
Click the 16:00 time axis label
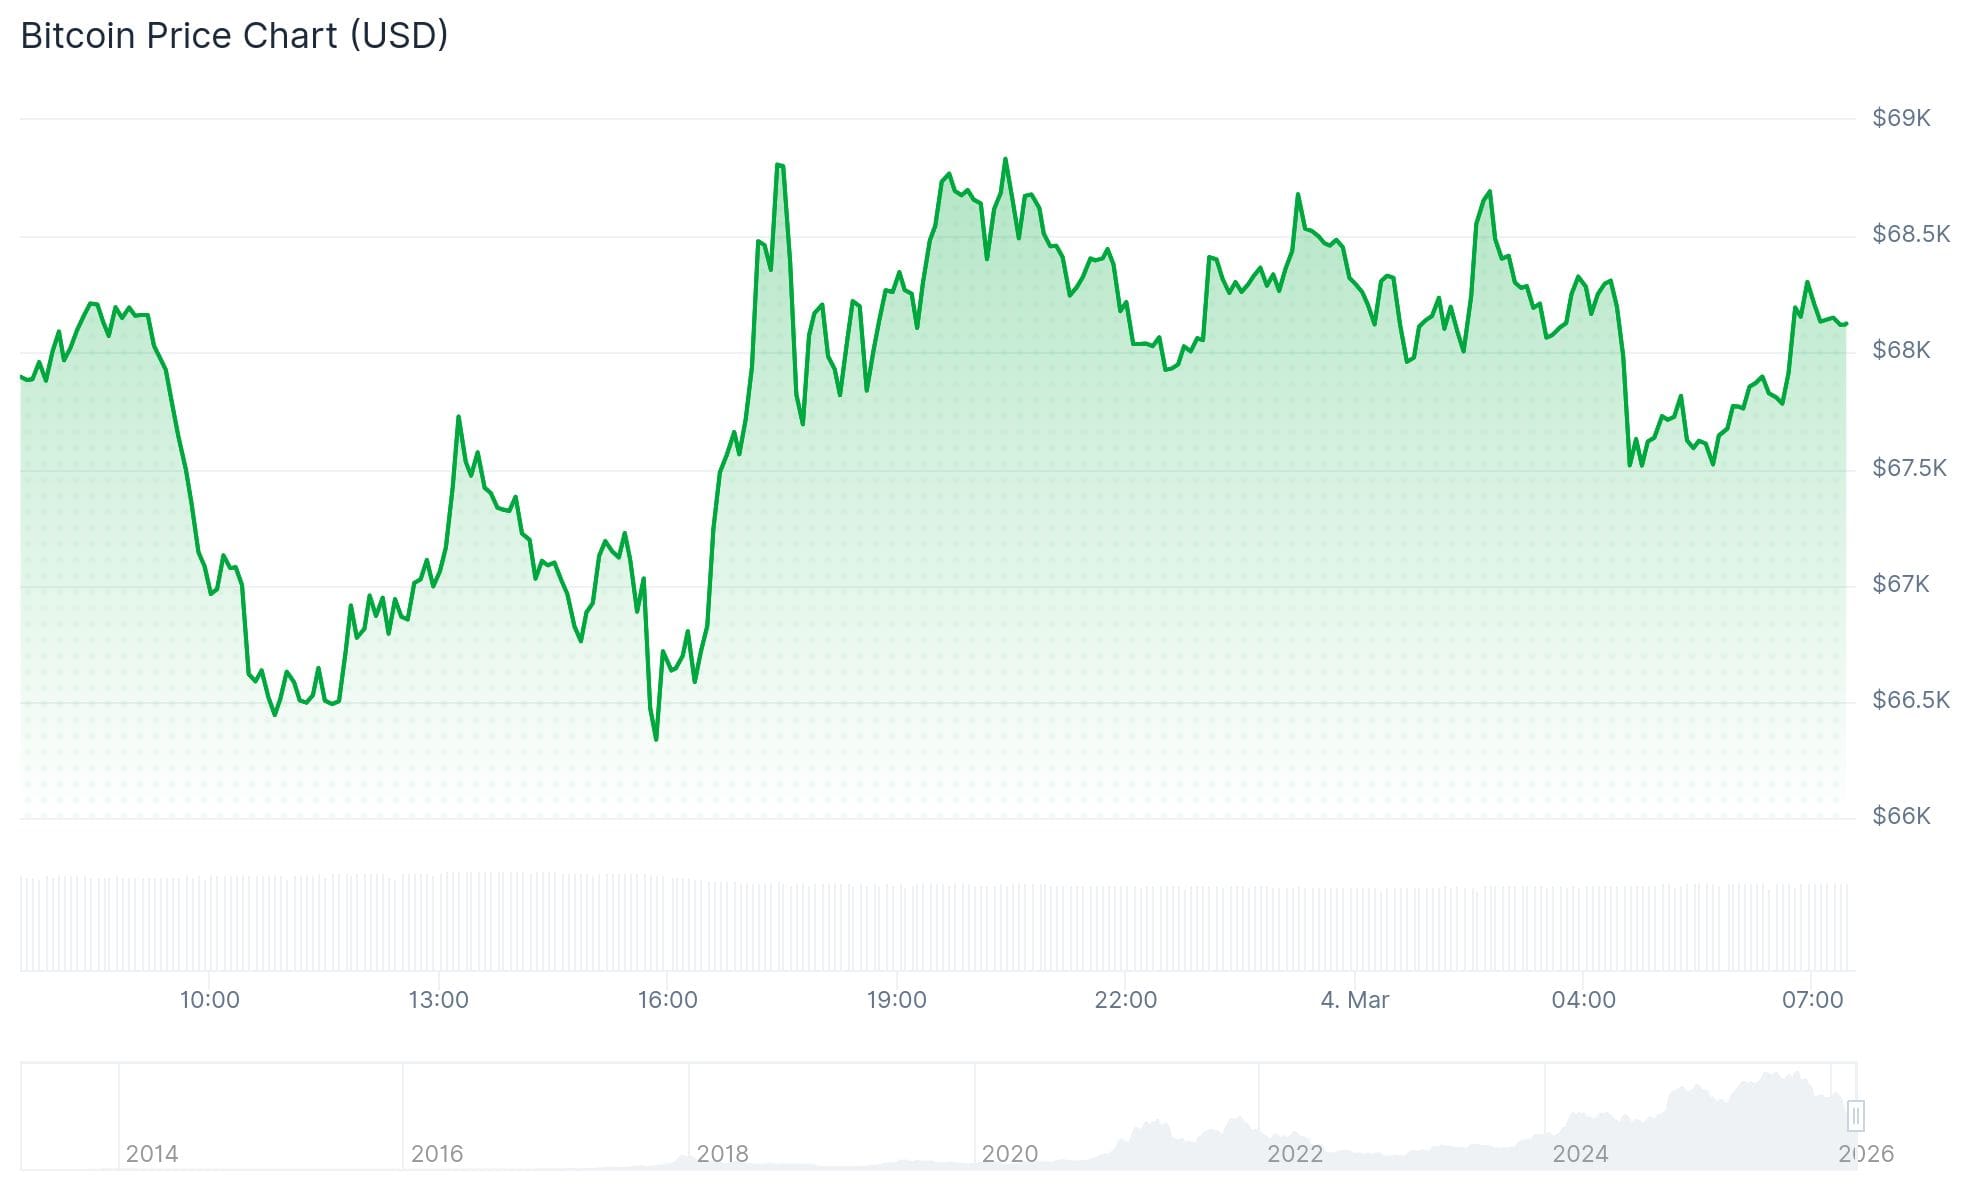tap(667, 1000)
